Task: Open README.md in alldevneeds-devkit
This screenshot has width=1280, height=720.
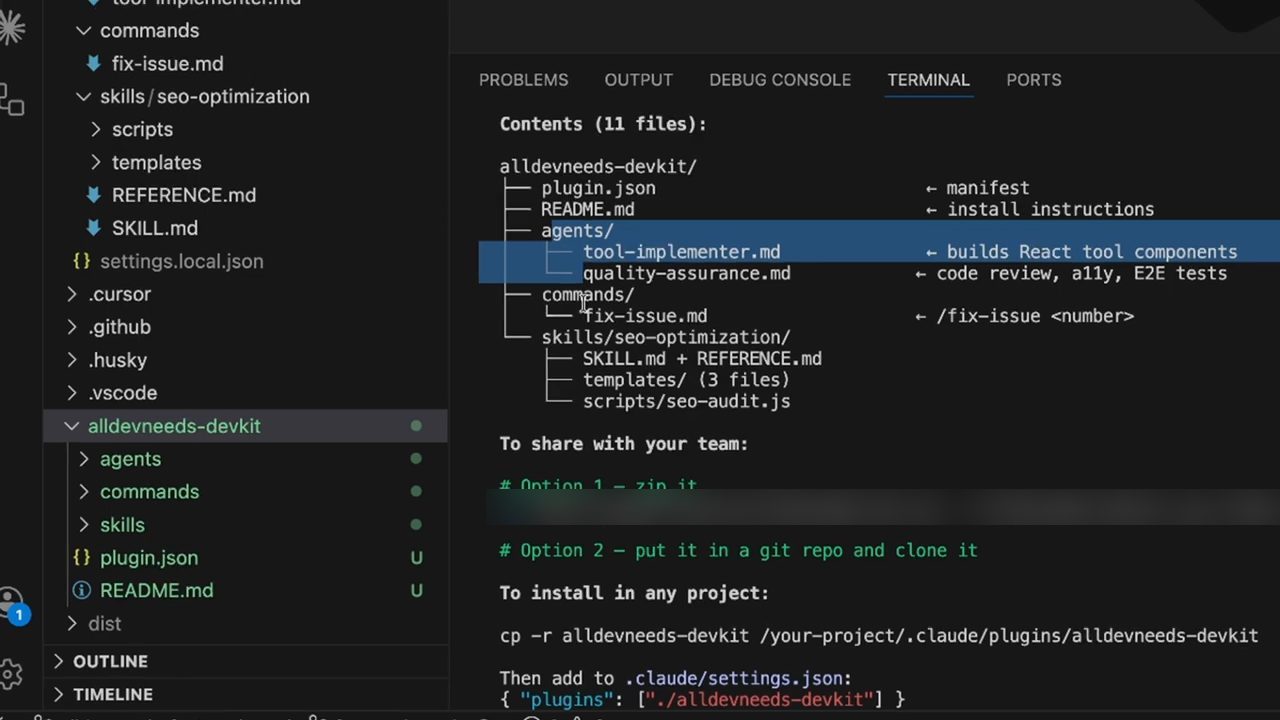Action: [x=157, y=591]
